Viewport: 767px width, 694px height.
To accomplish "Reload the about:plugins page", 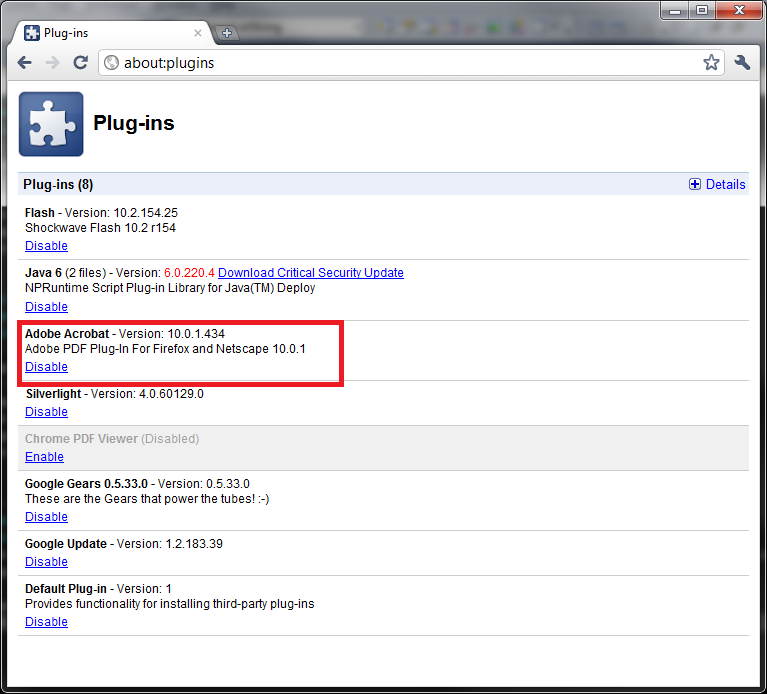I will (x=80, y=63).
